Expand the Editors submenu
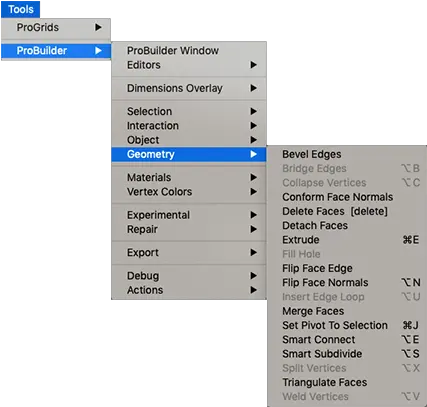 [x=189, y=65]
